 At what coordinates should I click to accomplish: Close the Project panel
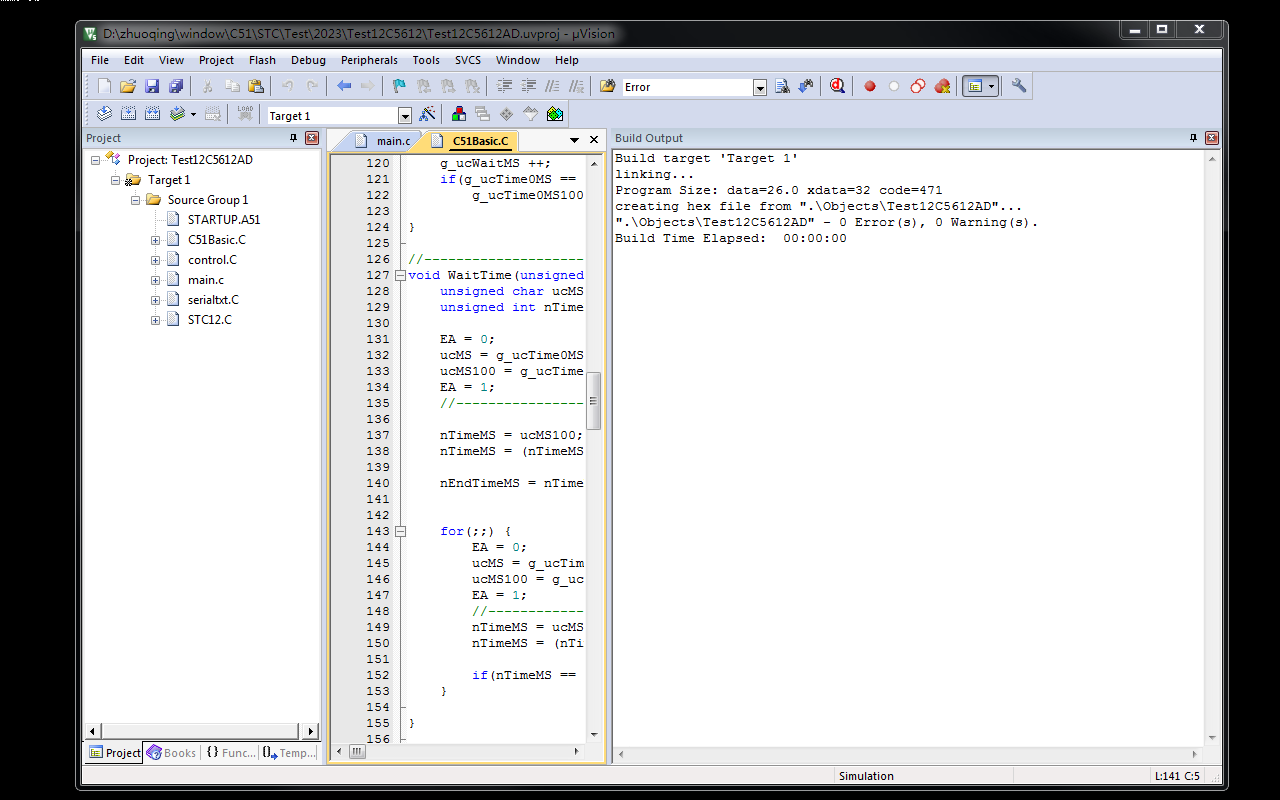(x=312, y=138)
